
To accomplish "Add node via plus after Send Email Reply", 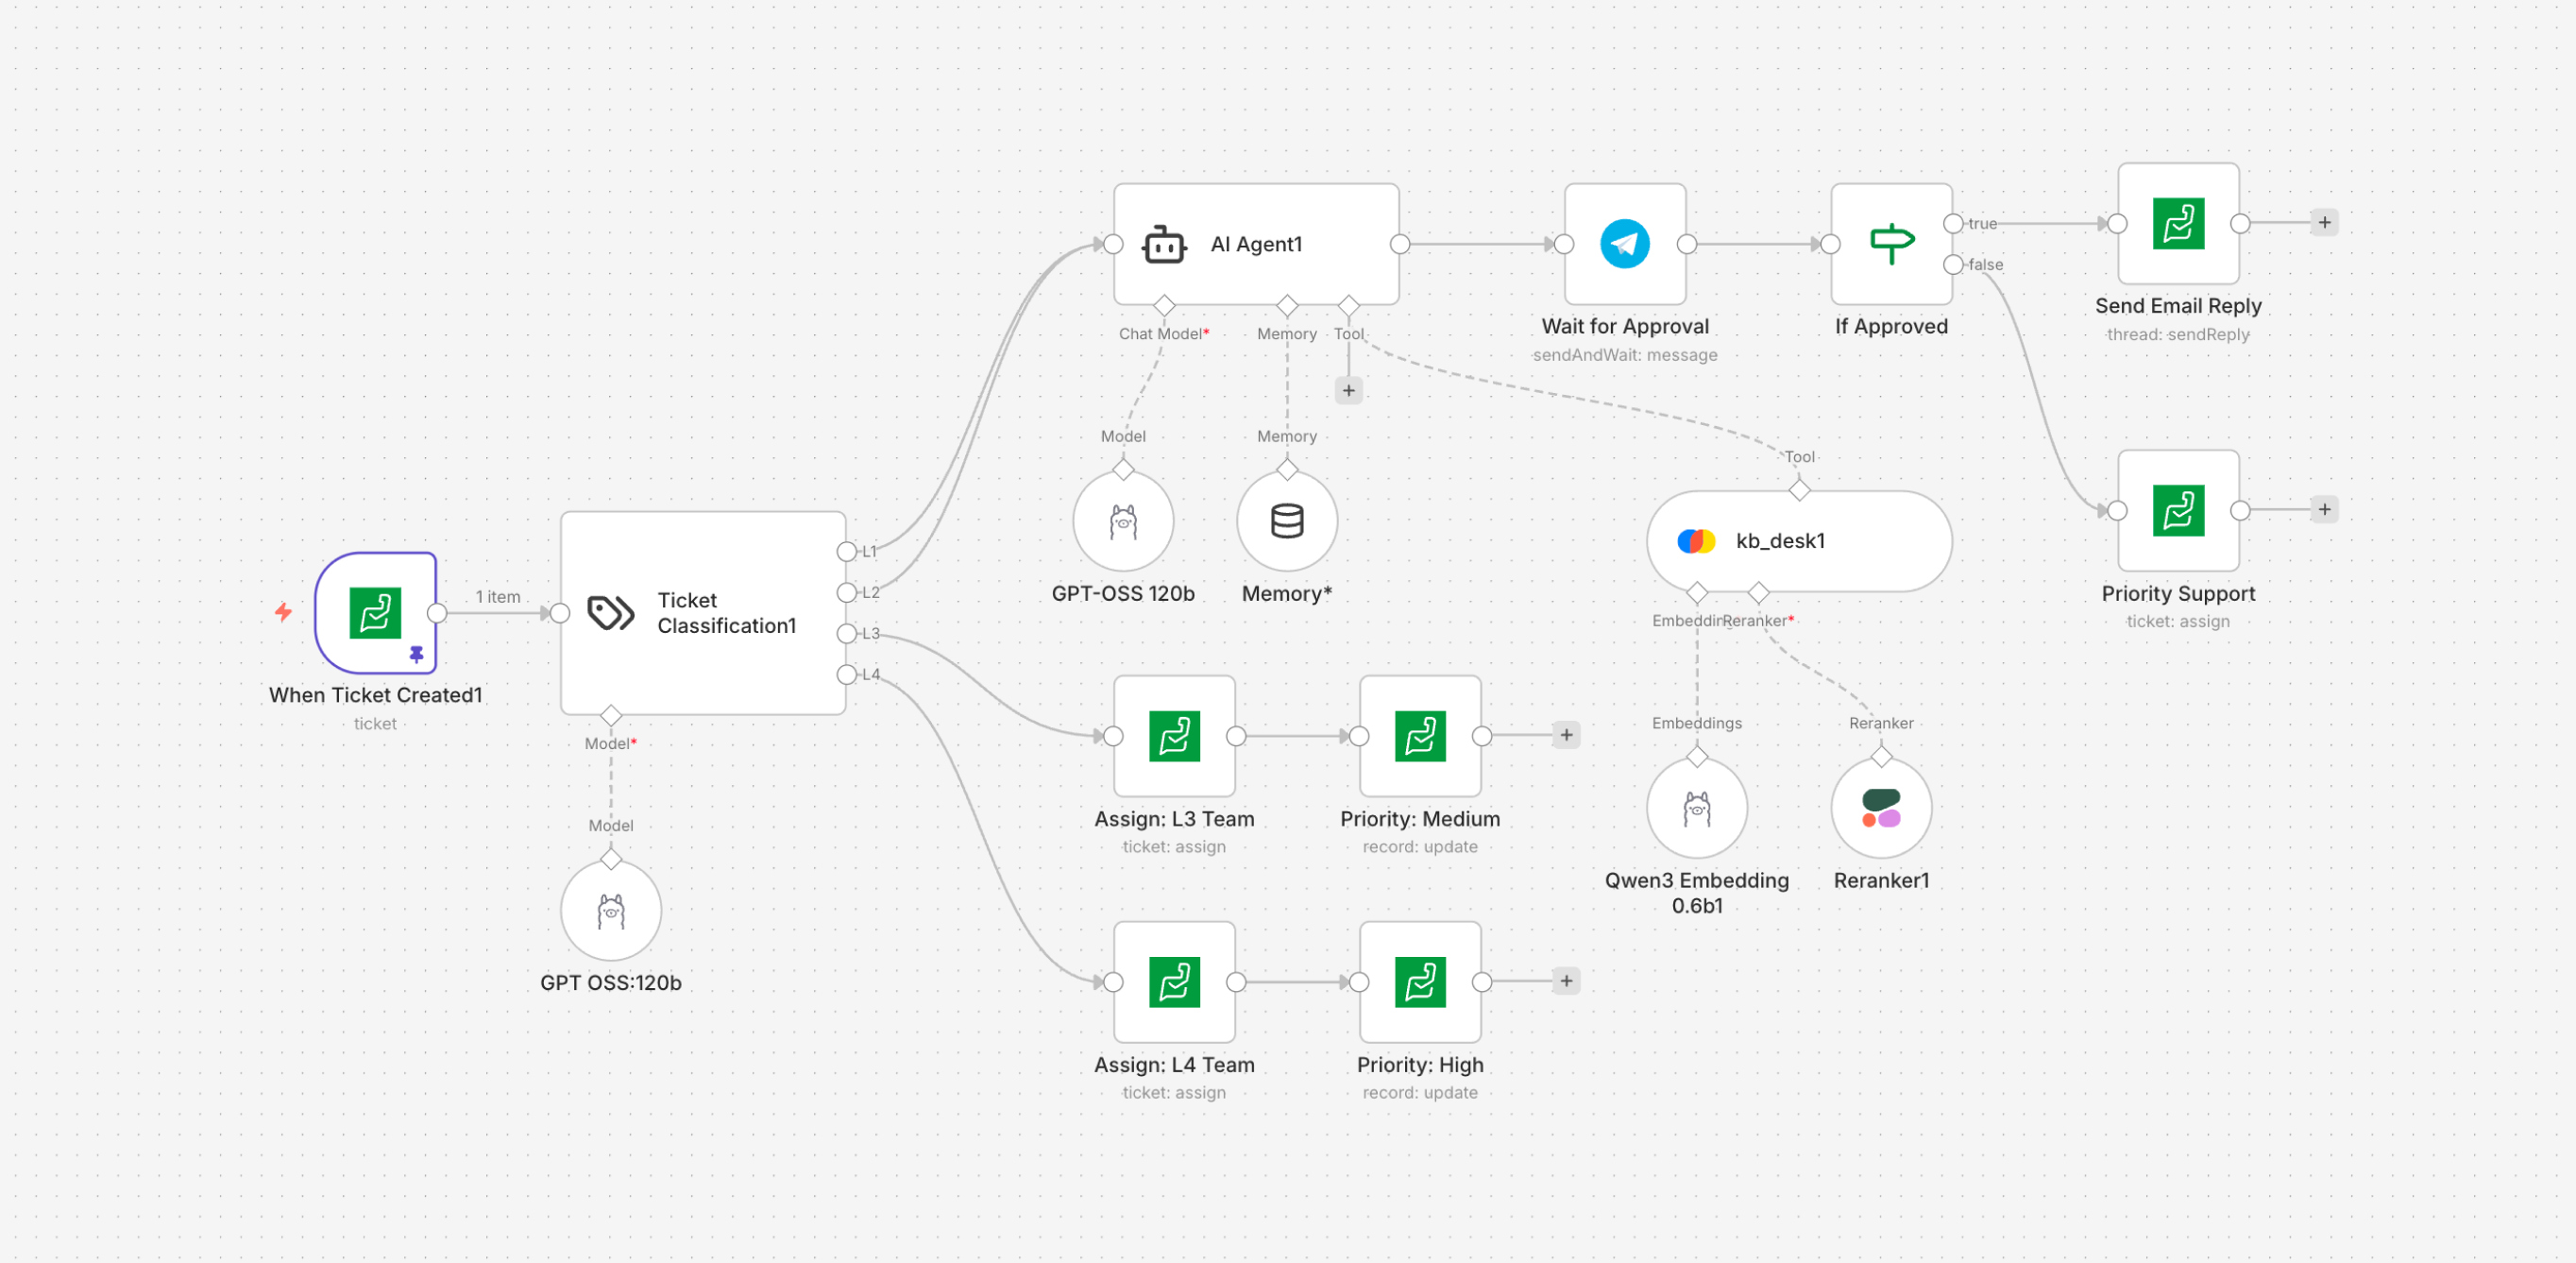I will [2325, 222].
